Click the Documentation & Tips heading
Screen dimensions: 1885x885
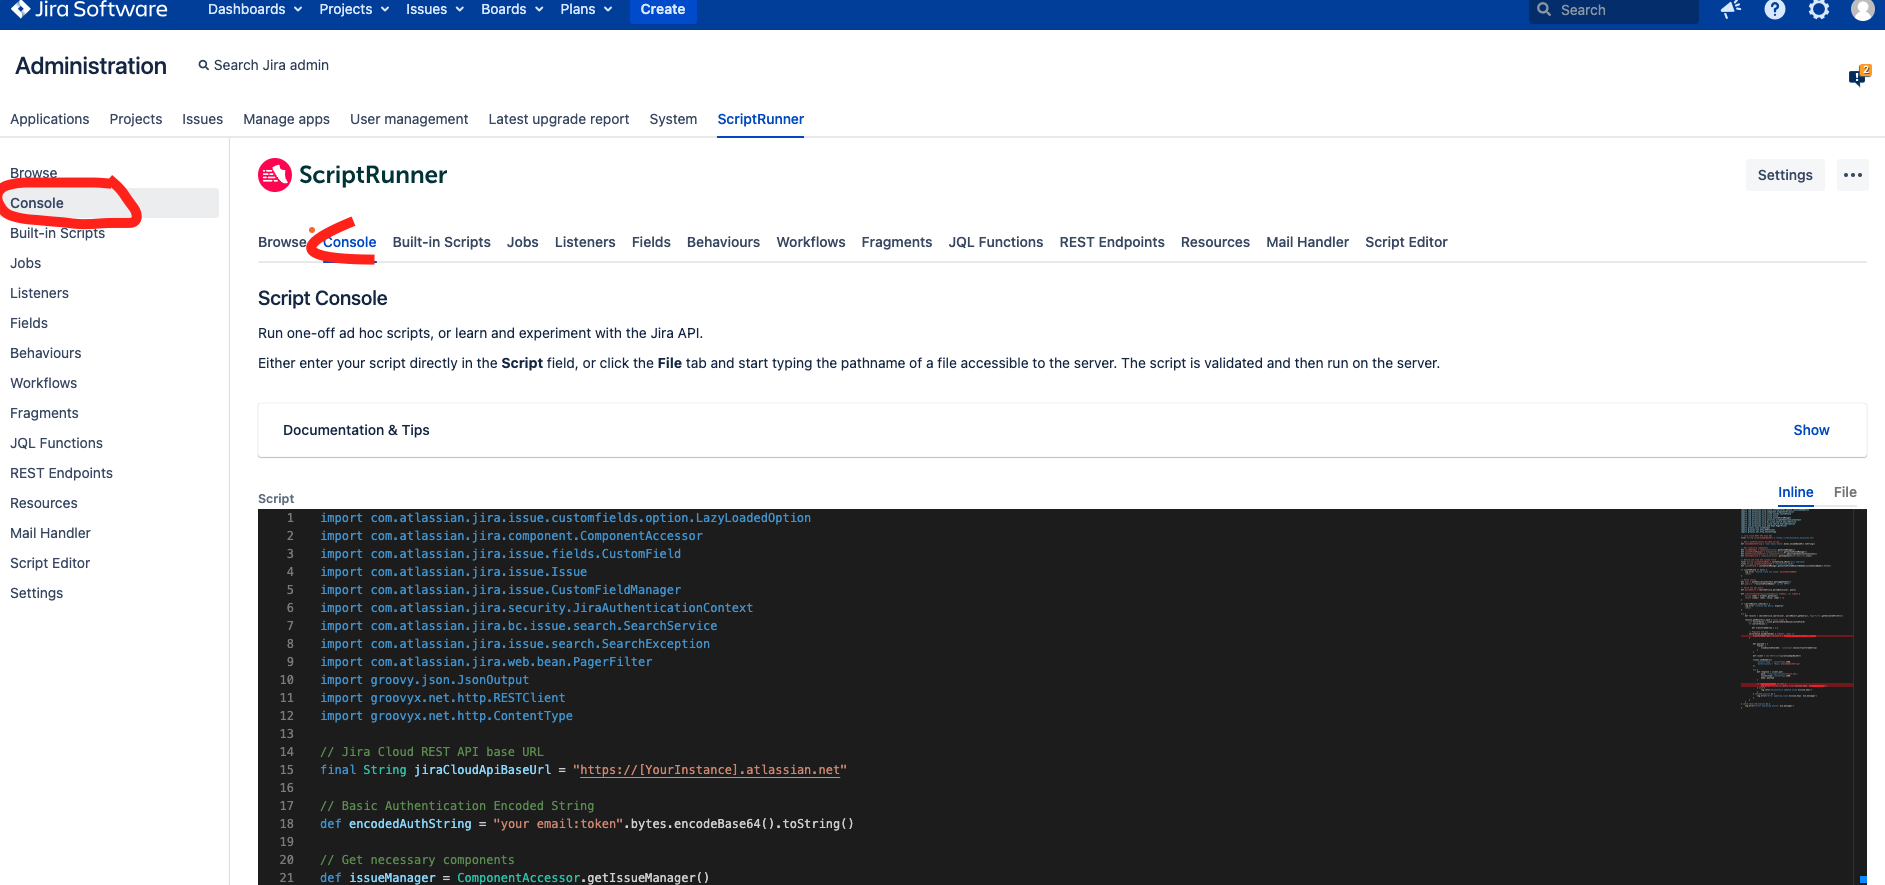point(356,430)
